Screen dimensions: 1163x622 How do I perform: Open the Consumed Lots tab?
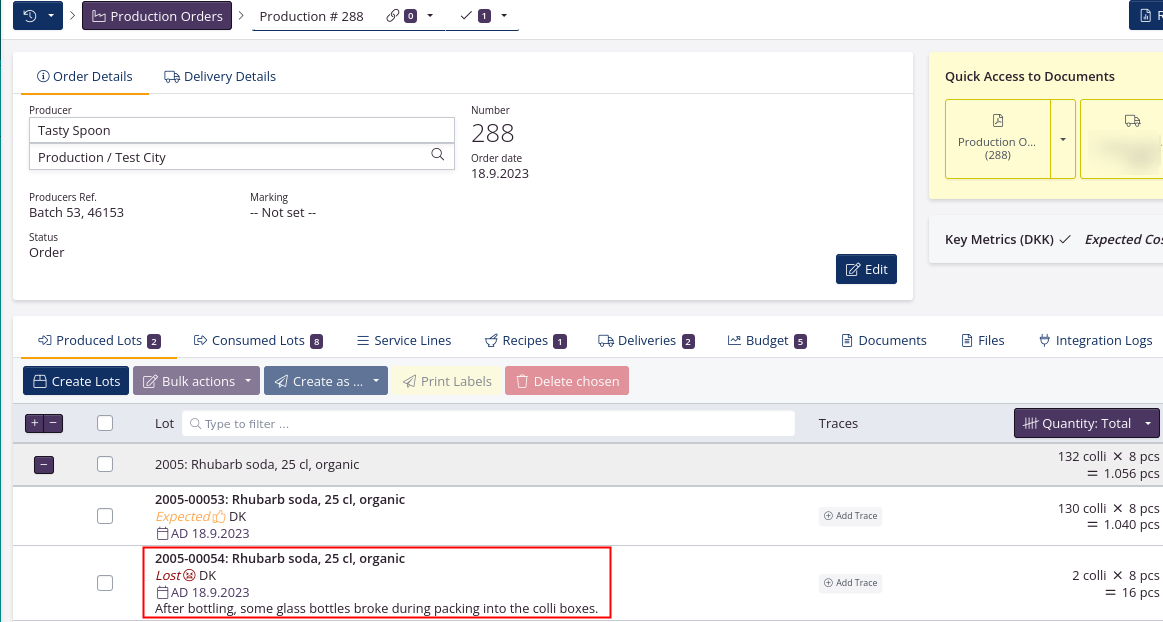tap(257, 341)
